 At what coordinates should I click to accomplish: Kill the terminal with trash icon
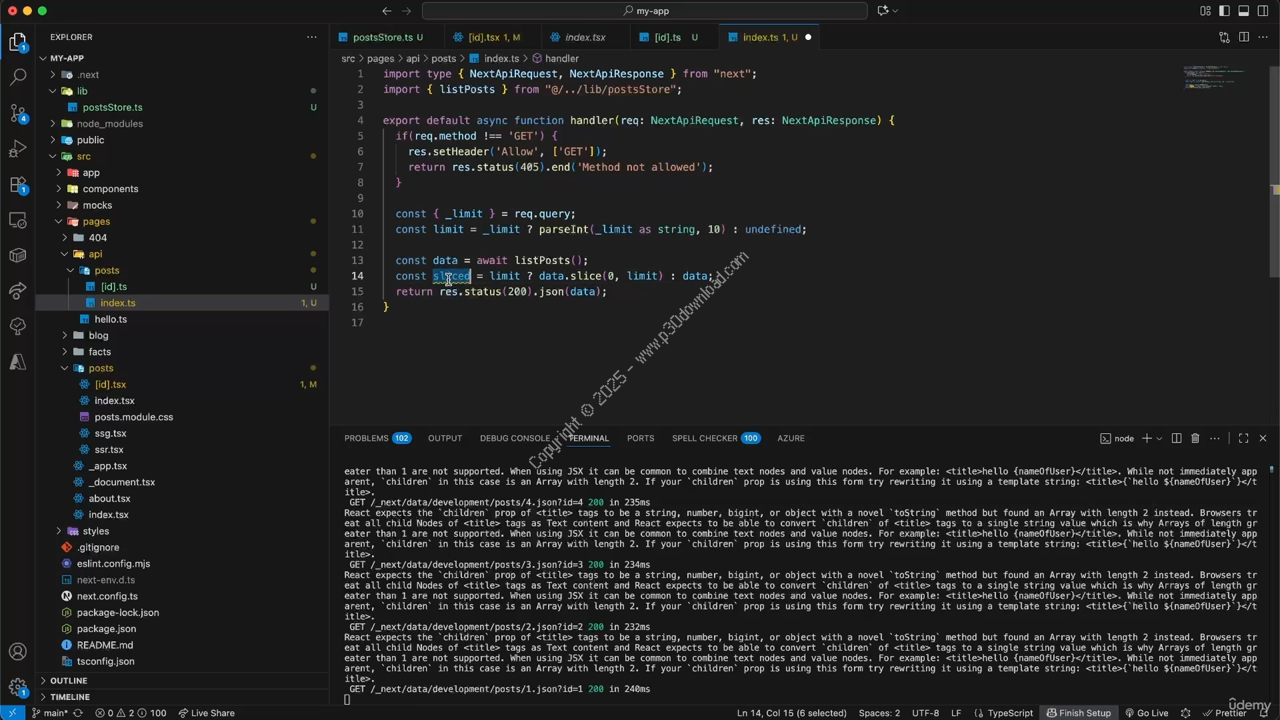point(1195,438)
